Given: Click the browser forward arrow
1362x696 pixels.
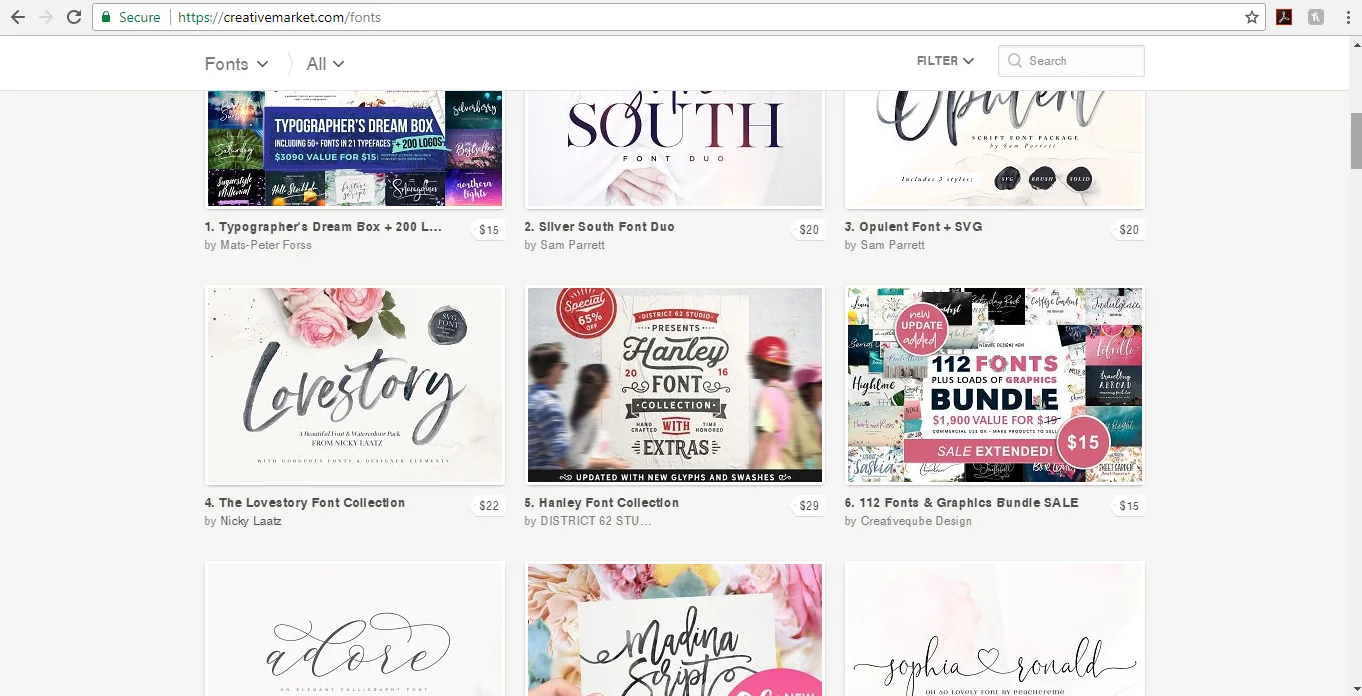Looking at the screenshot, I should tap(45, 17).
